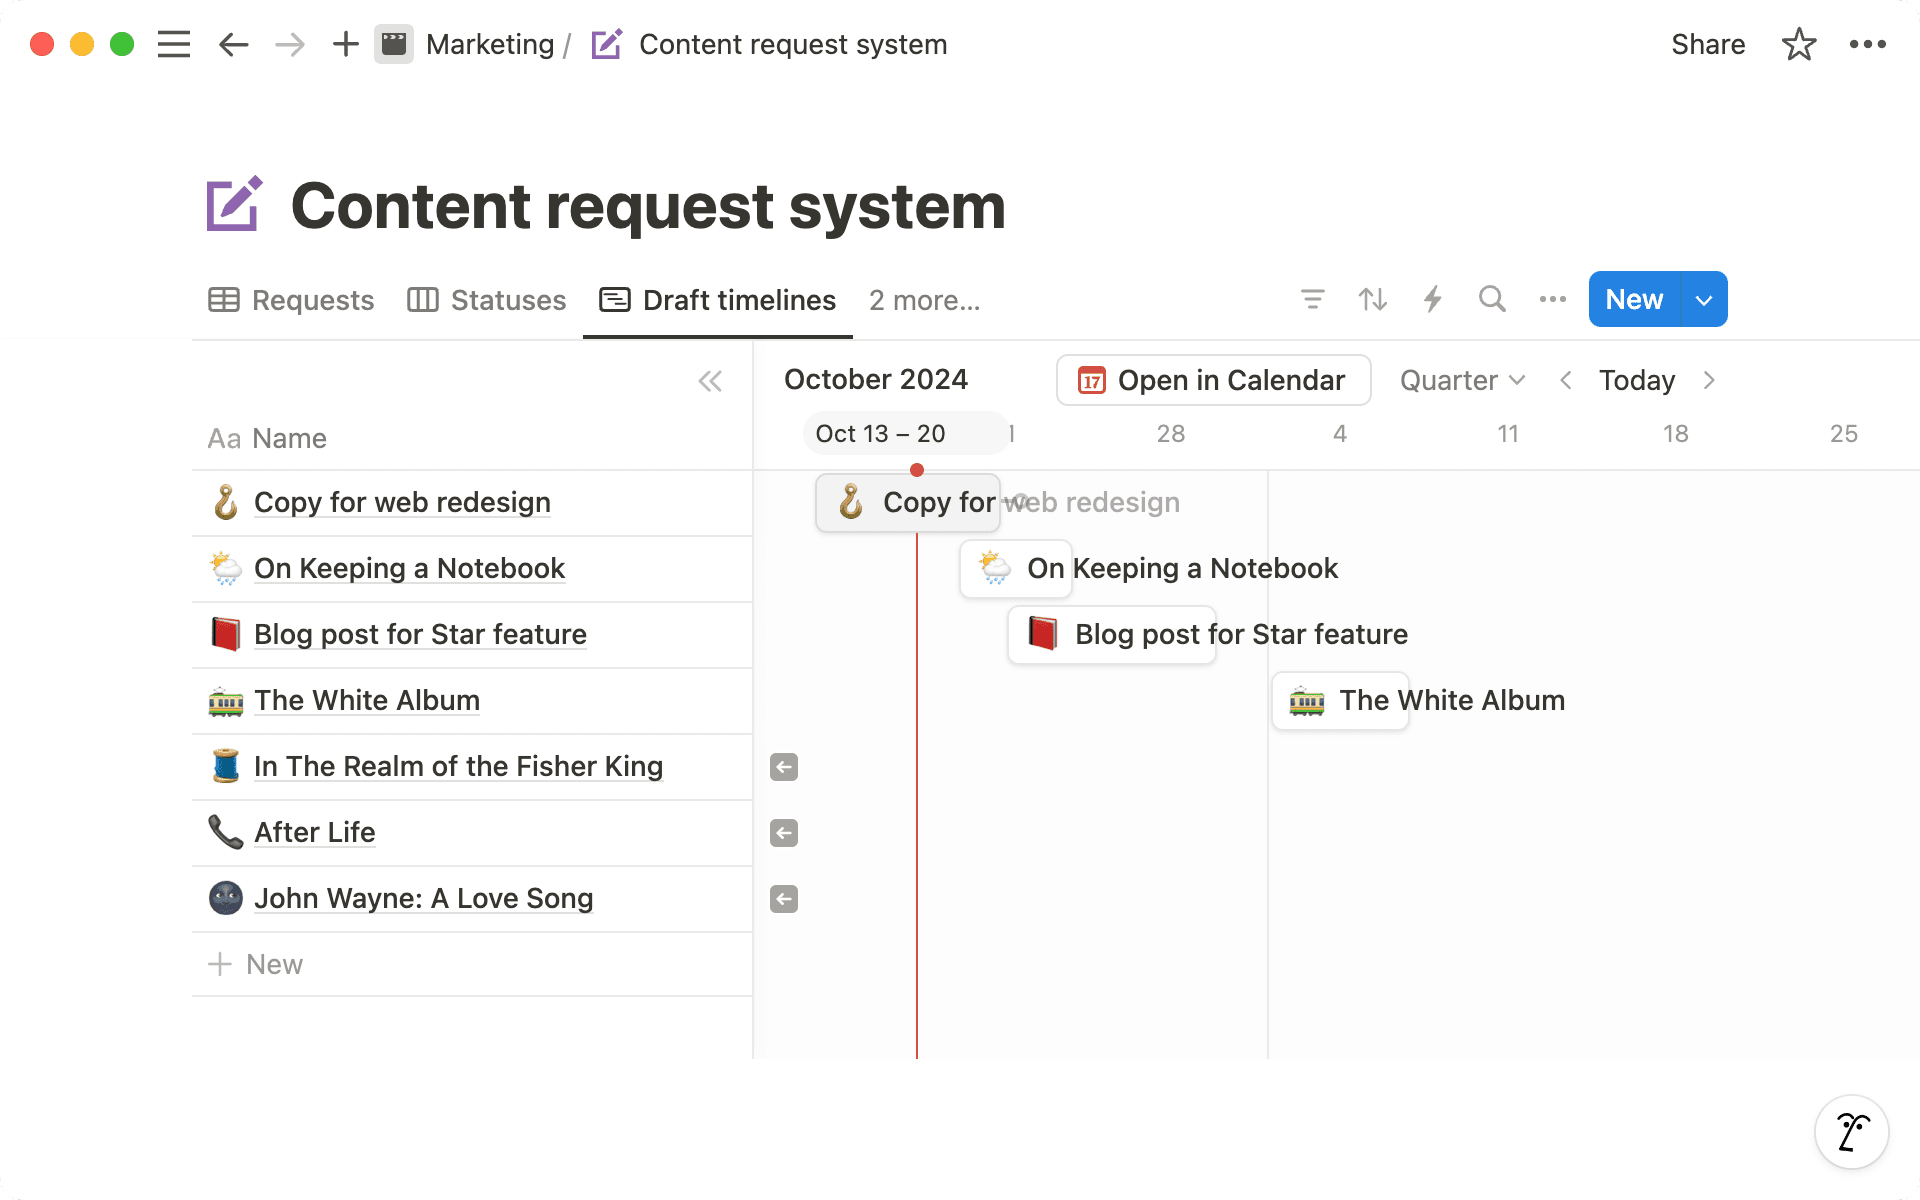Click the calendar icon in Open in Calendar
This screenshot has height=1200, width=1920.
tap(1092, 380)
